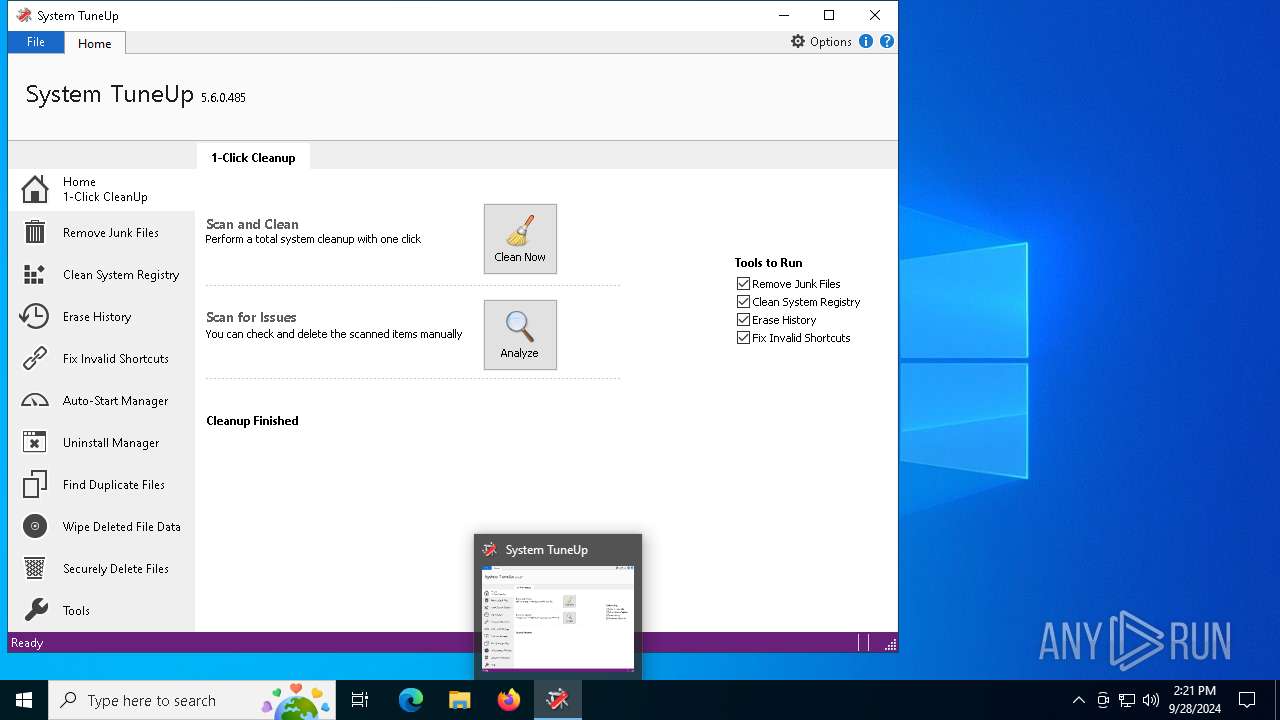Open network status tray icon
This screenshot has height=720, width=1280.
click(x=1127, y=700)
